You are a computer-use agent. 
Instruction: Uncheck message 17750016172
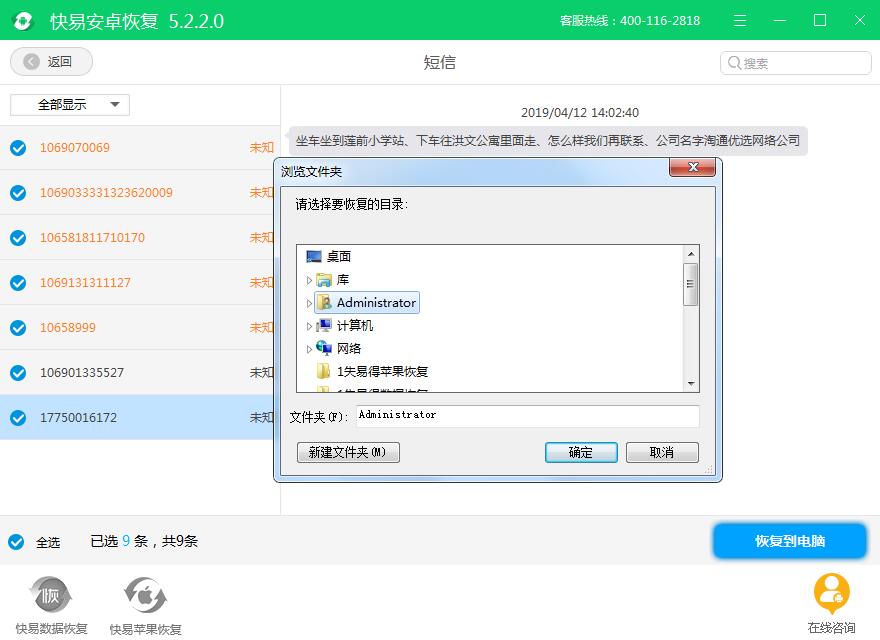(18, 417)
